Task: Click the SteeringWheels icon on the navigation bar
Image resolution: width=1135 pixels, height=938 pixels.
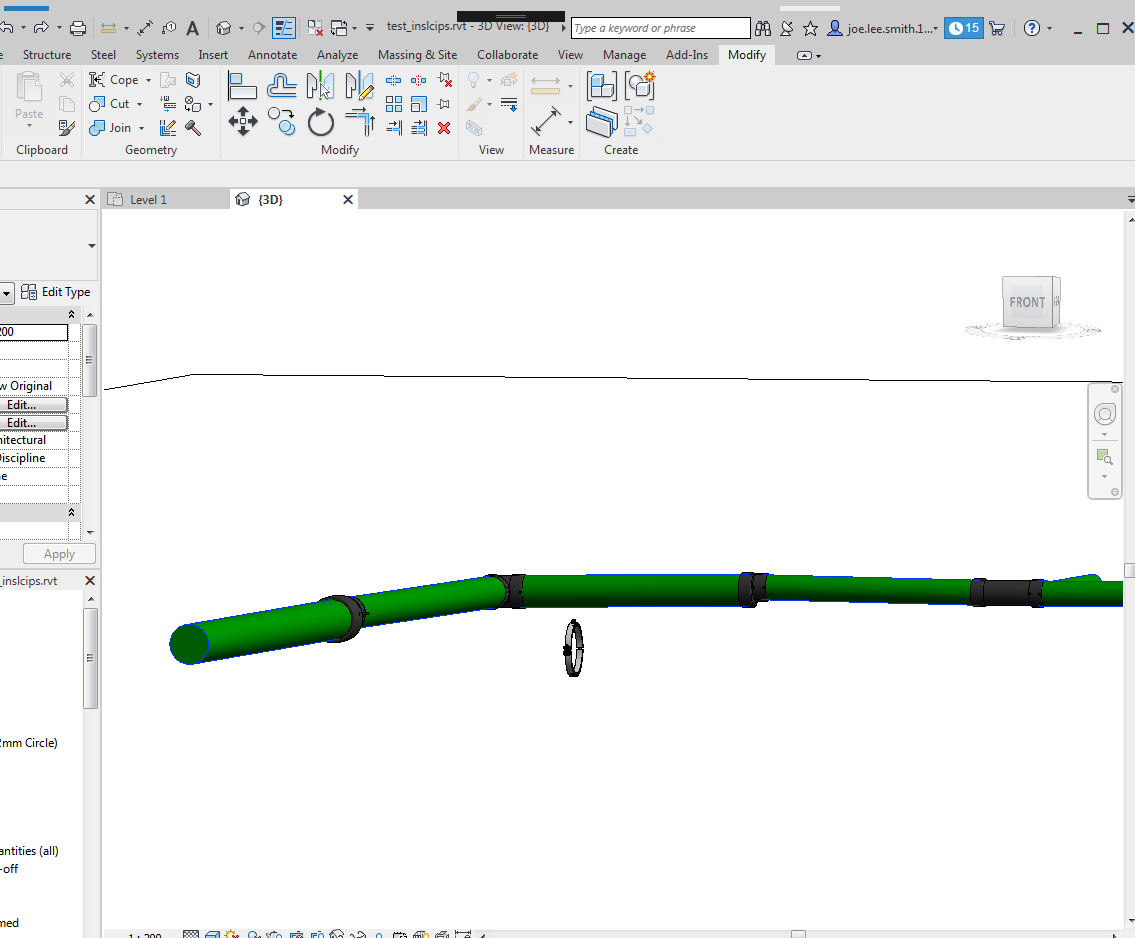Action: [x=1104, y=413]
